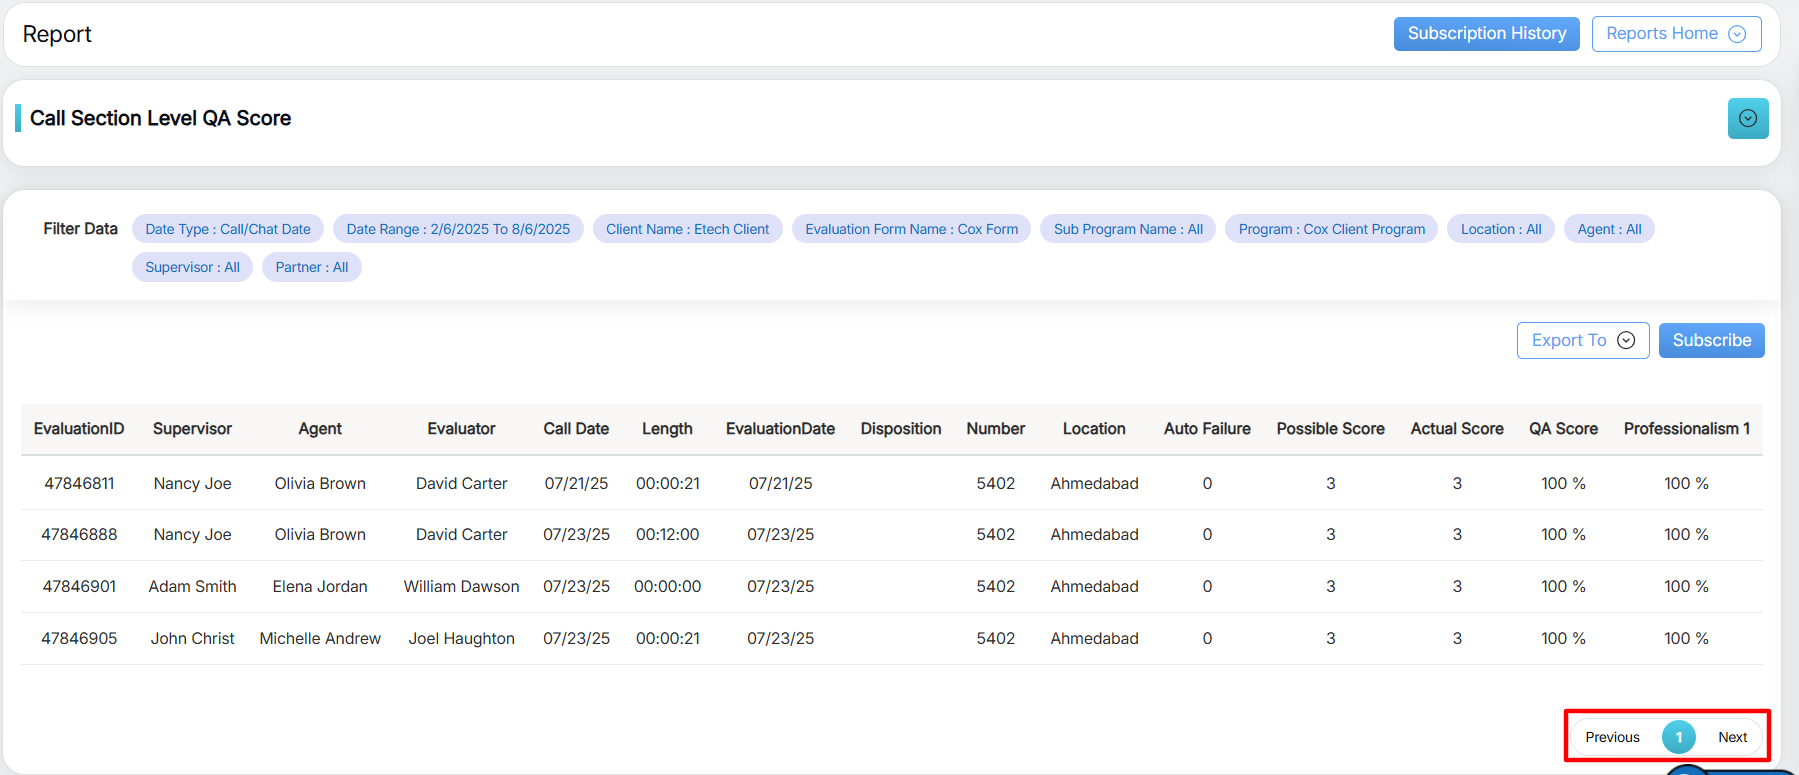The width and height of the screenshot is (1799, 775).
Task: Expand the Export To menu
Action: pyautogui.click(x=1582, y=340)
